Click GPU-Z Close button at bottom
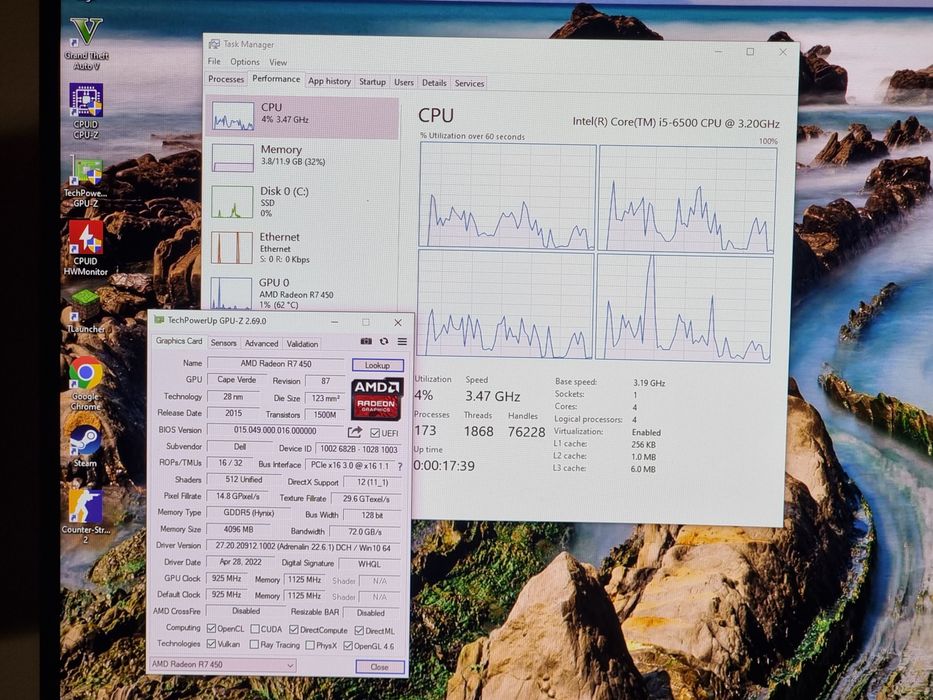This screenshot has width=933, height=700. [x=380, y=667]
